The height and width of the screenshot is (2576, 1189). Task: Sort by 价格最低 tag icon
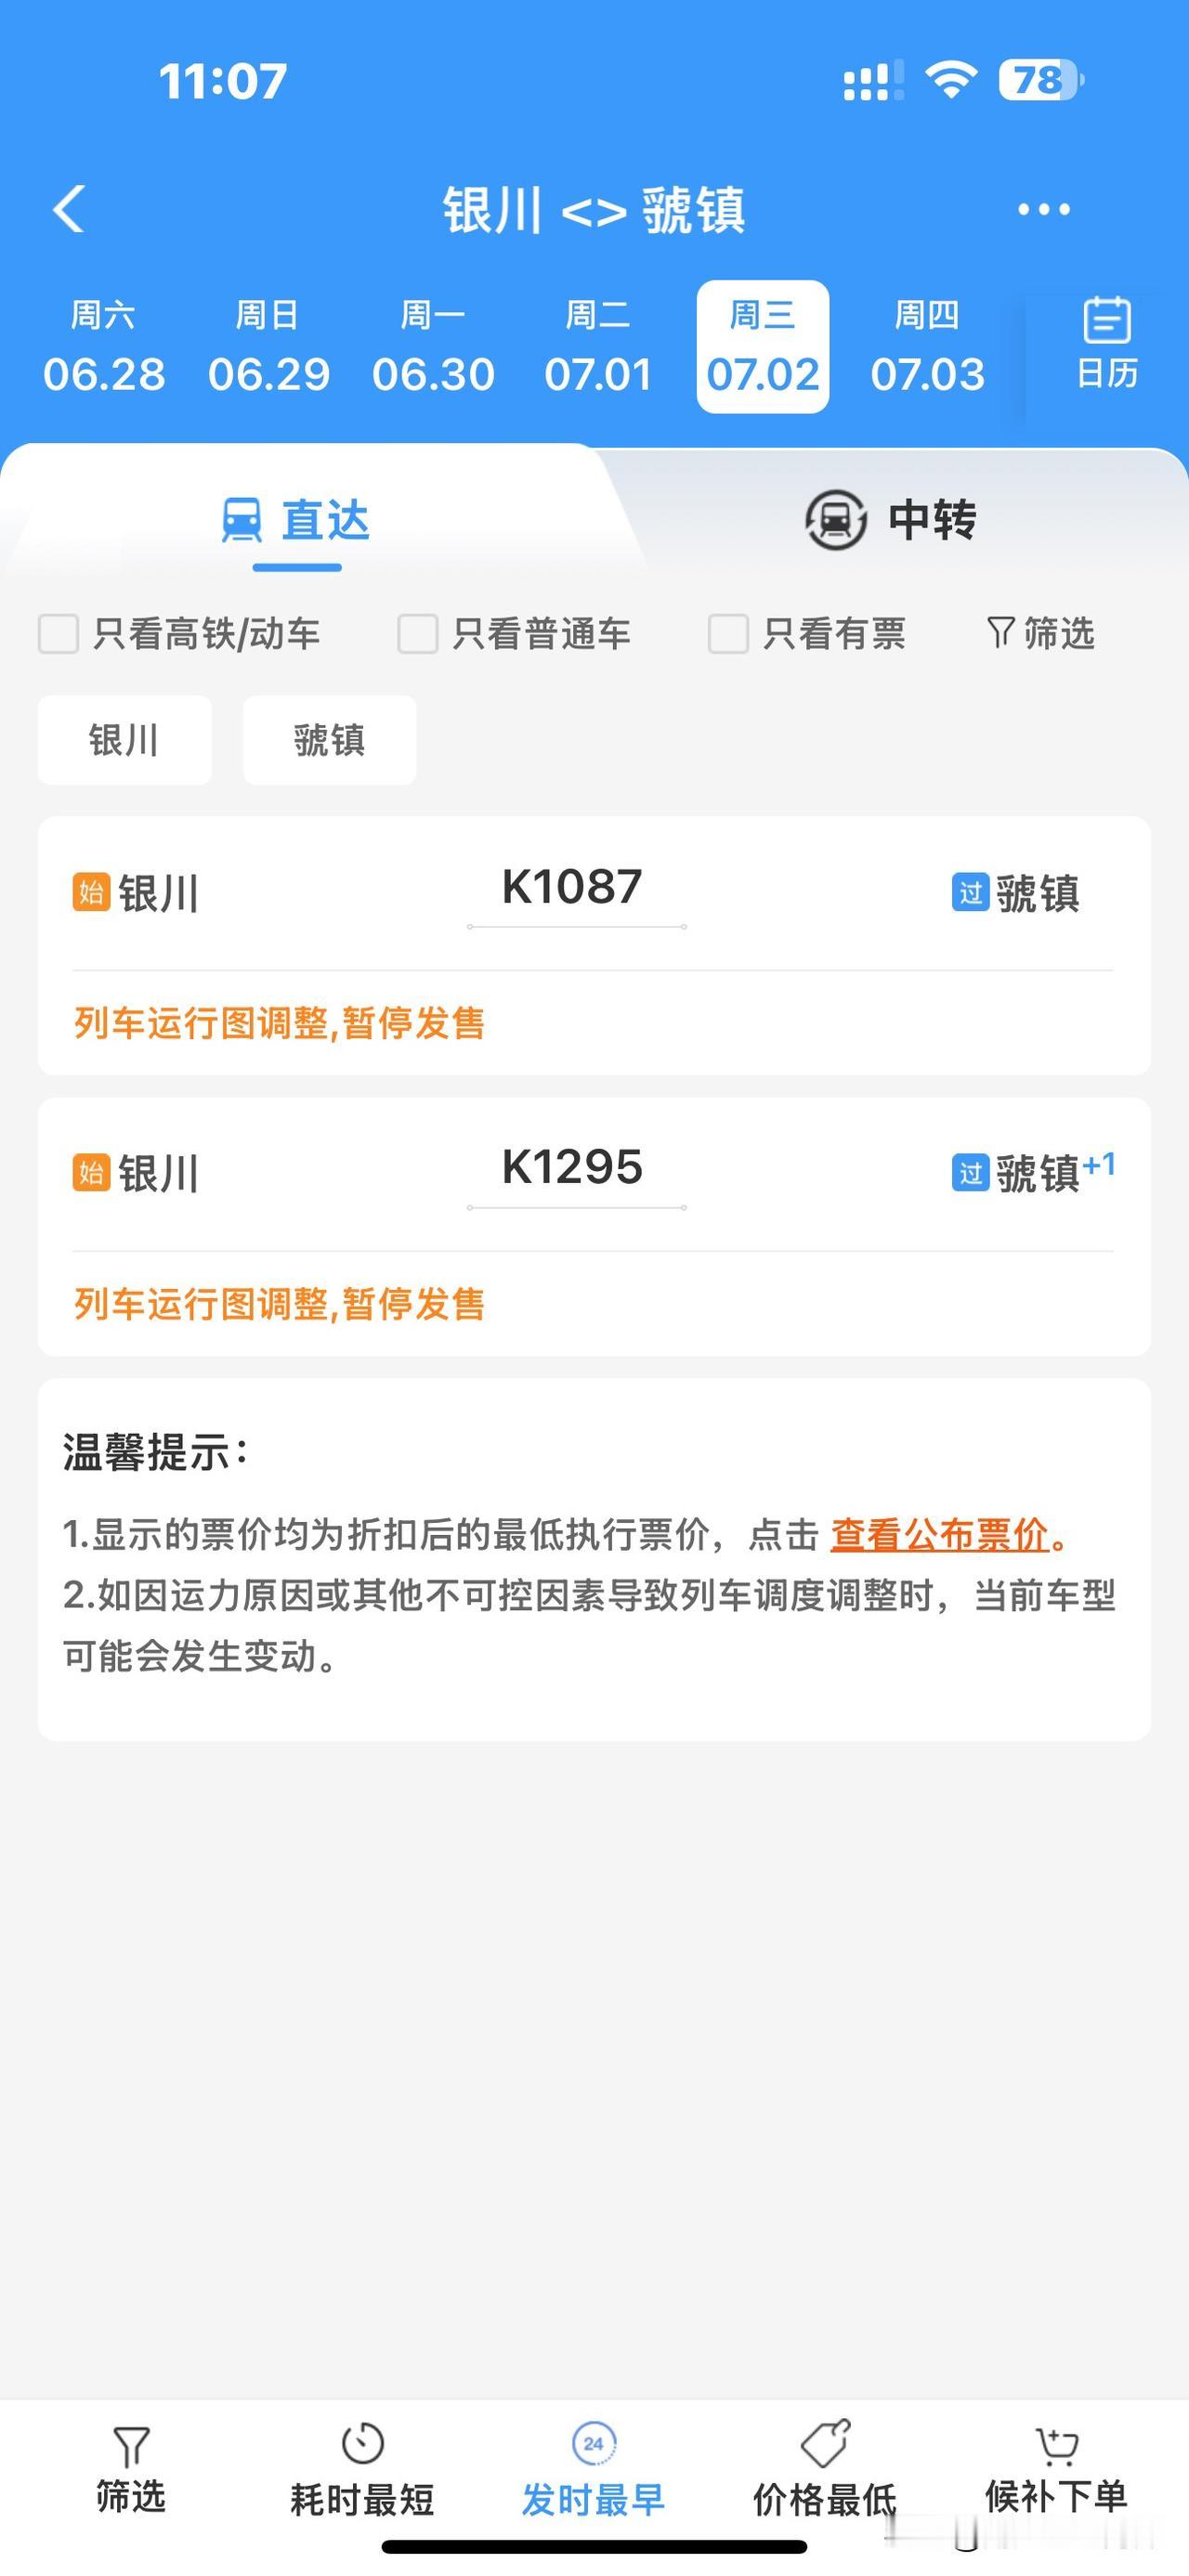click(x=825, y=2443)
